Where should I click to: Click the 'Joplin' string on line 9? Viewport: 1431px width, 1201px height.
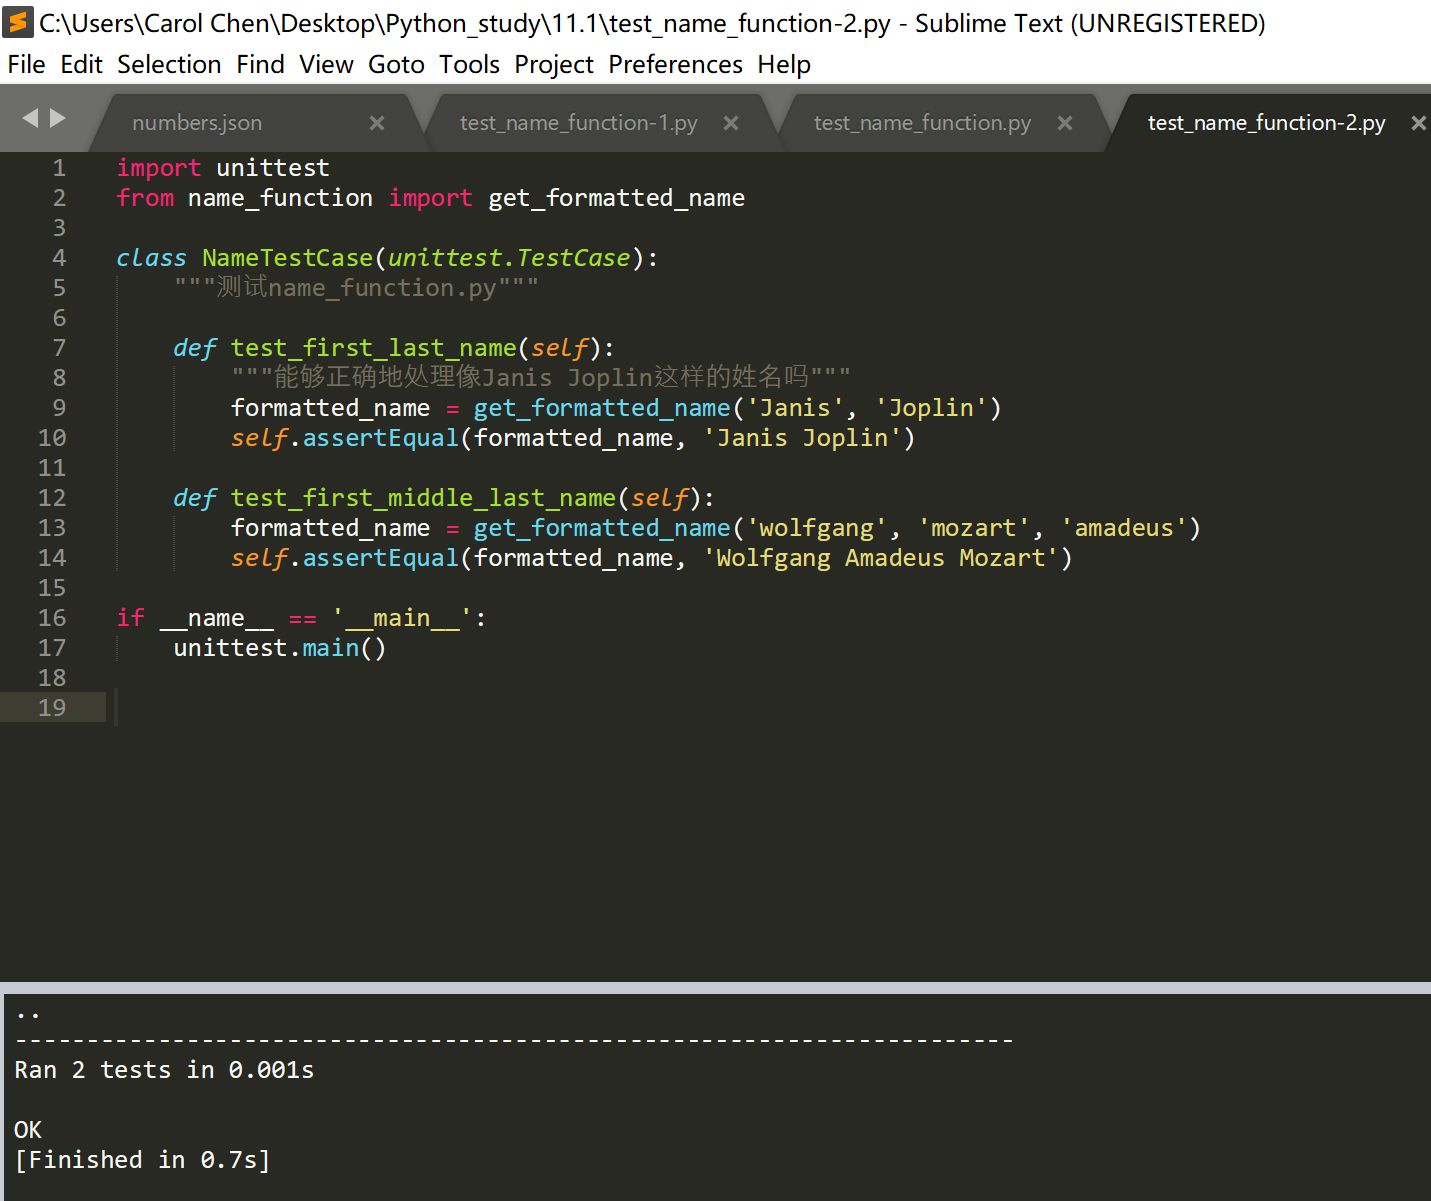point(931,408)
